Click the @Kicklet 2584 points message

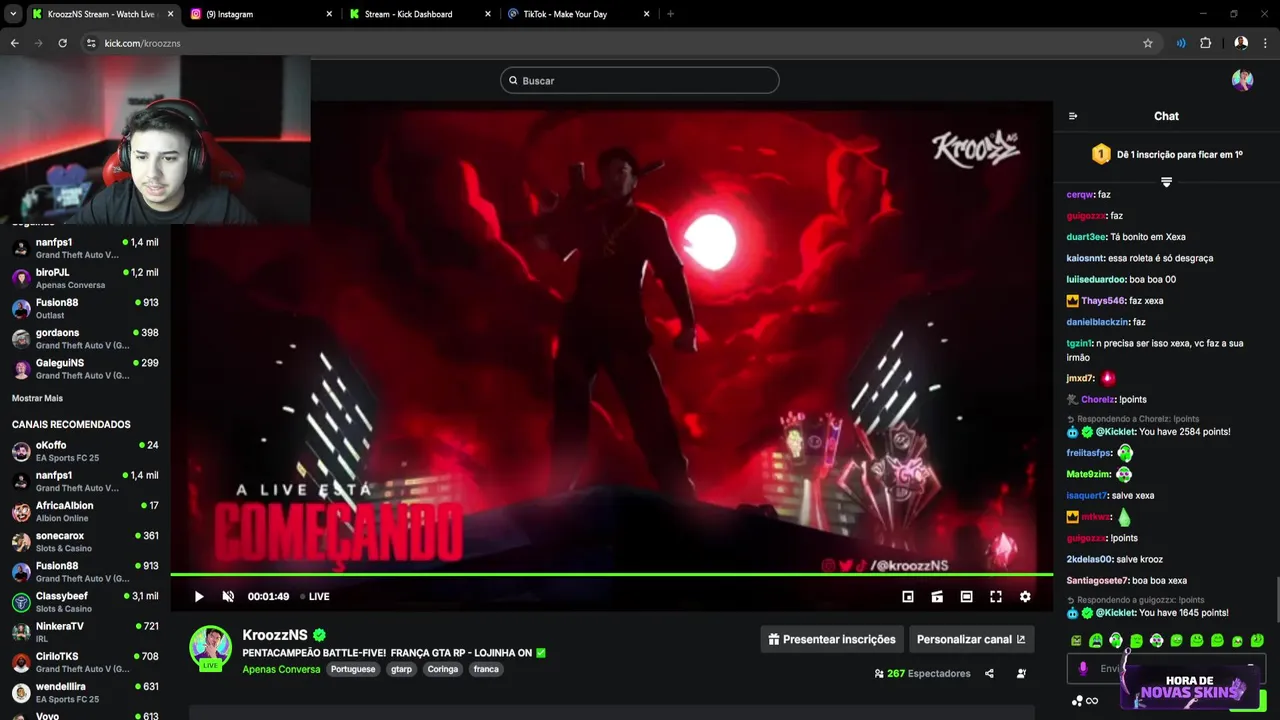point(1149,432)
